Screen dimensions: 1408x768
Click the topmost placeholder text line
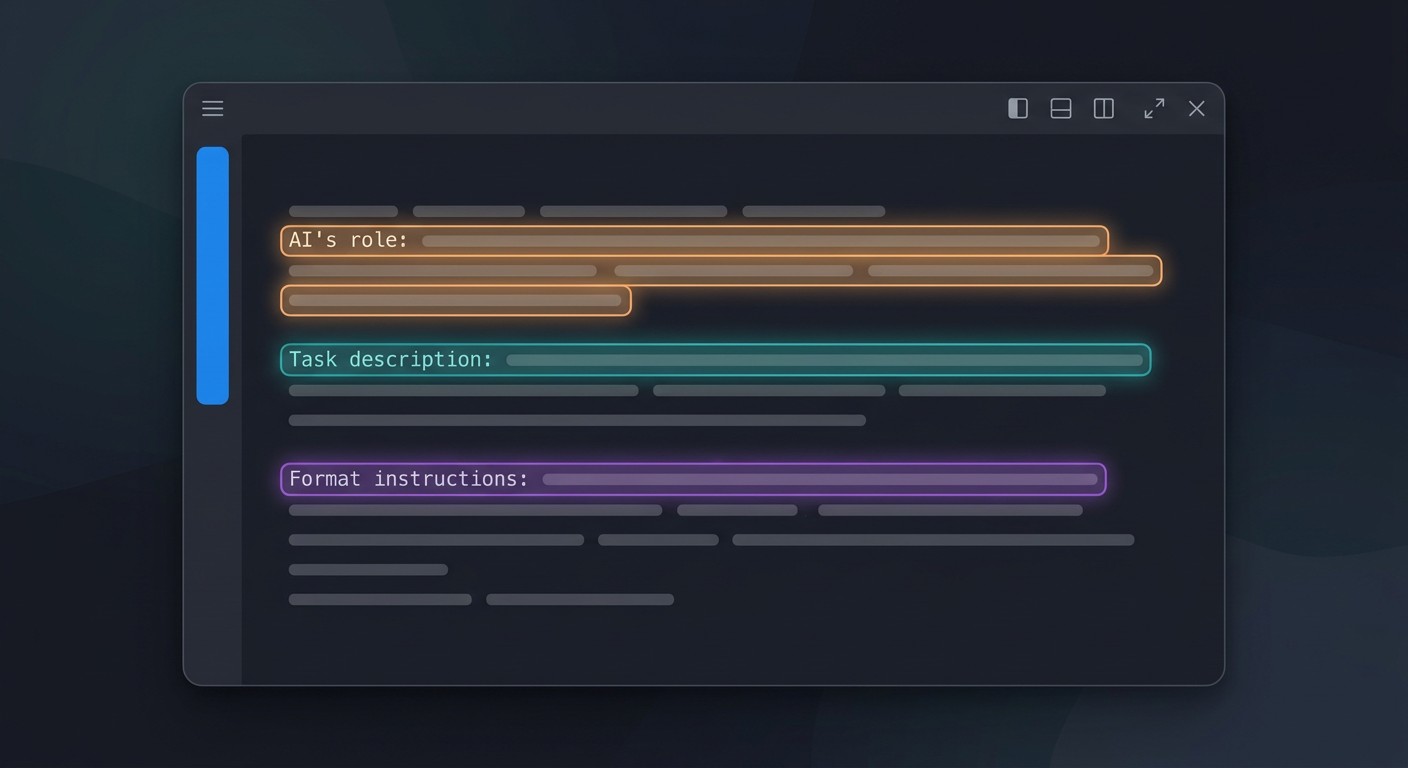coord(587,211)
